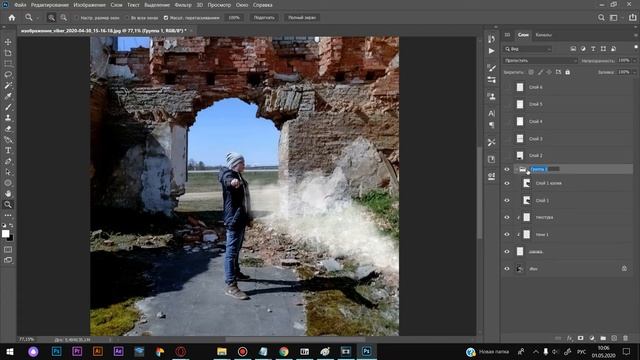Add a layer style via fx icon
Image resolution: width=640 pixels, height=360 pixels.
coord(569,338)
